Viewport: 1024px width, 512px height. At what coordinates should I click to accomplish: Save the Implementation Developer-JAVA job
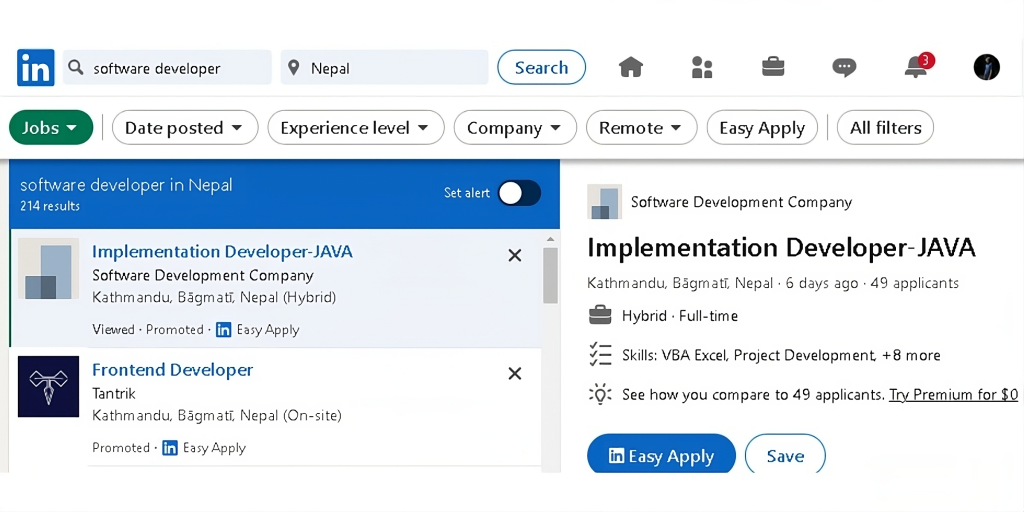785,455
